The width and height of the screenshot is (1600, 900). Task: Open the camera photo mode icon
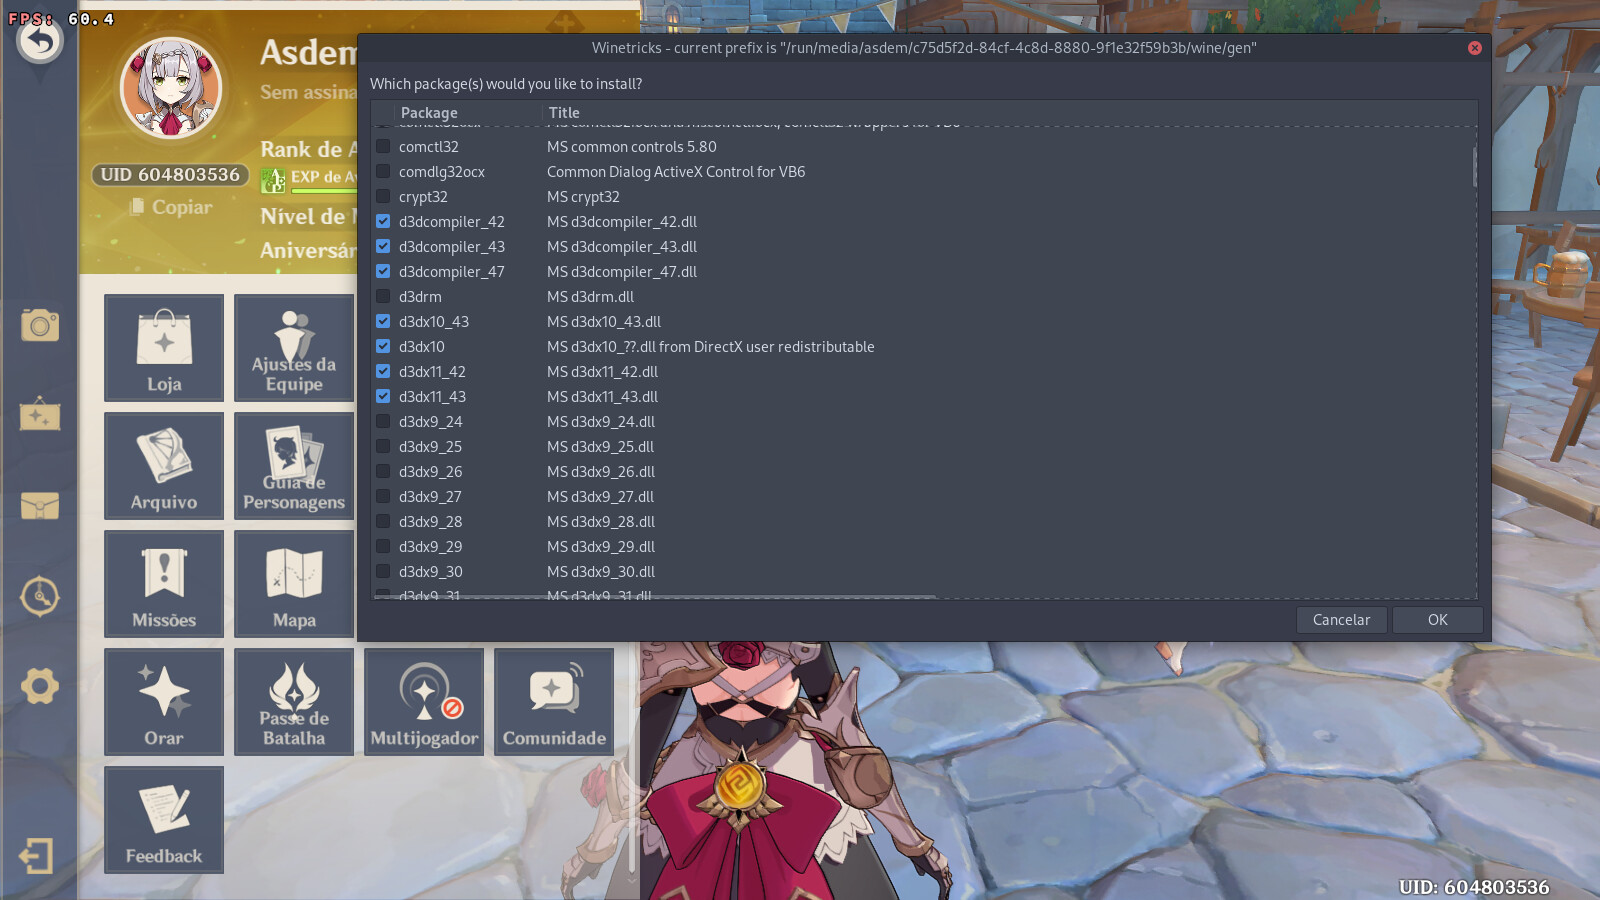[40, 325]
